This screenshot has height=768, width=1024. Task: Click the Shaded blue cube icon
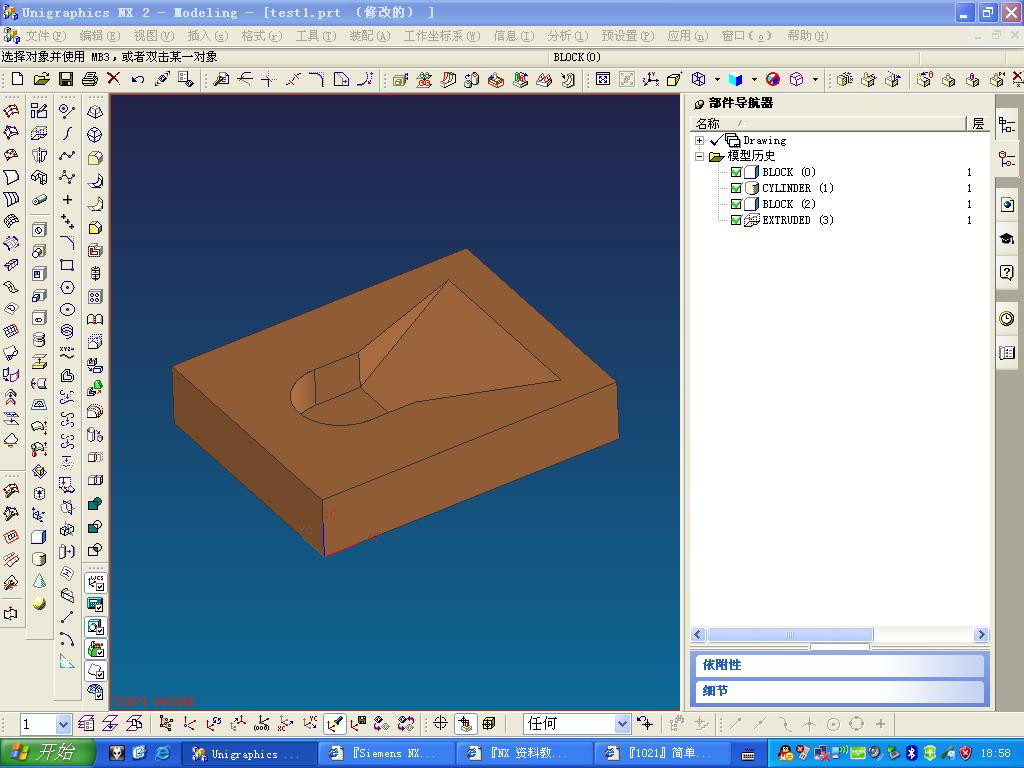[735, 79]
